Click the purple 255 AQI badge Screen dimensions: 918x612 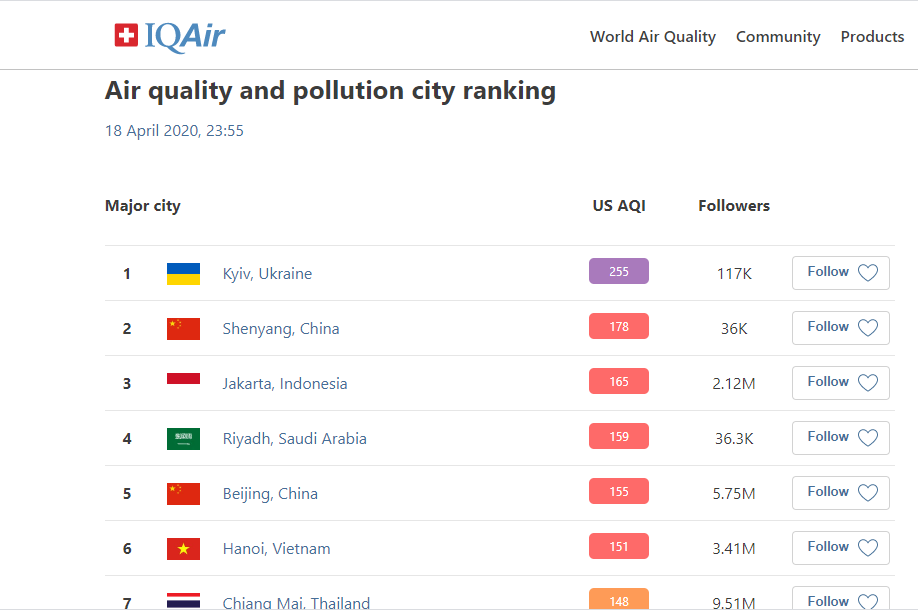click(x=618, y=272)
